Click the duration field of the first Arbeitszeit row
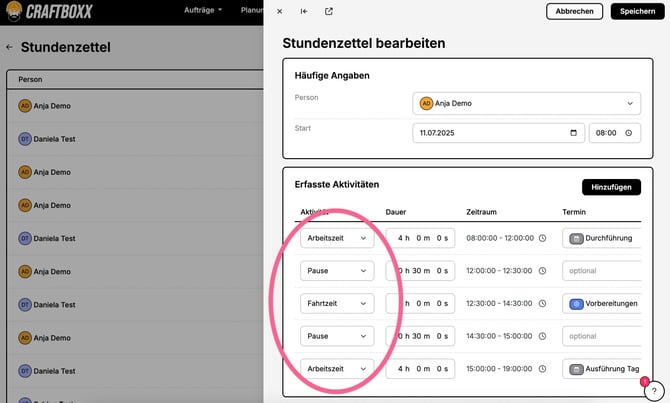The width and height of the screenshot is (670, 403). [420, 238]
